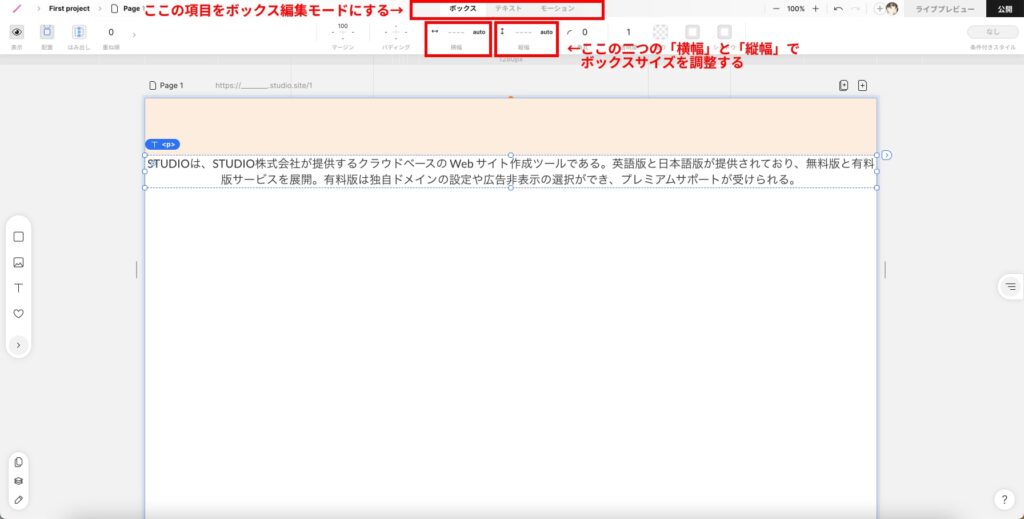
Task: Open the pages panel icon bottom left
Action: tap(18, 462)
